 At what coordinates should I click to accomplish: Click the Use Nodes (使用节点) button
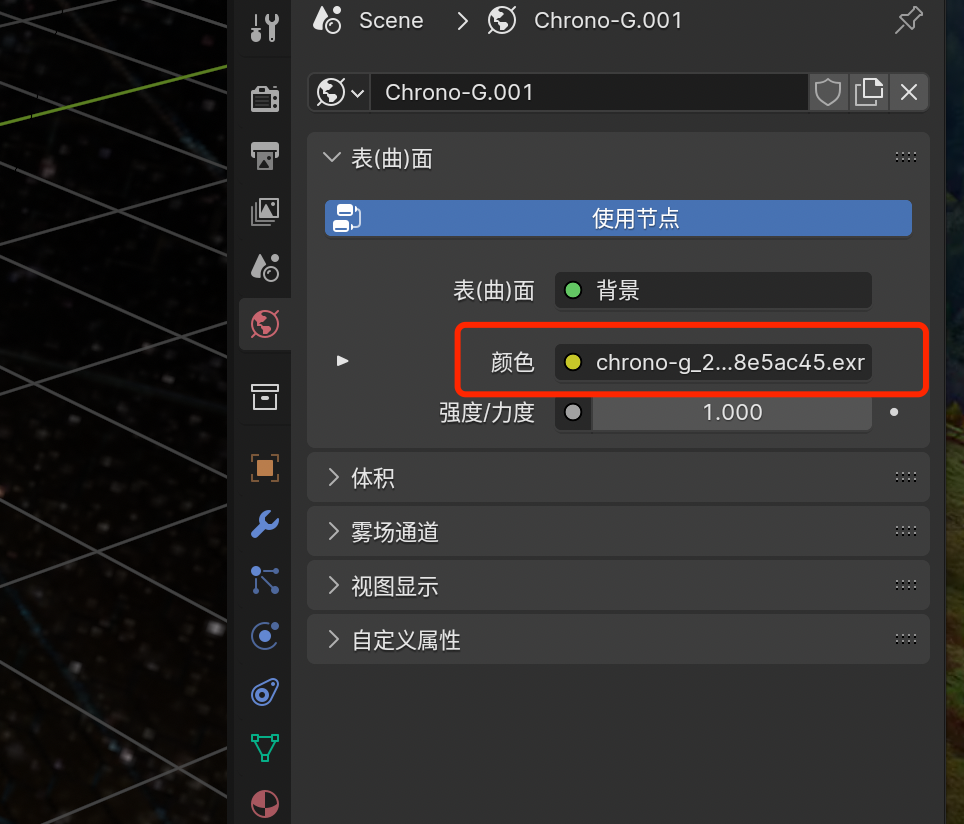618,218
